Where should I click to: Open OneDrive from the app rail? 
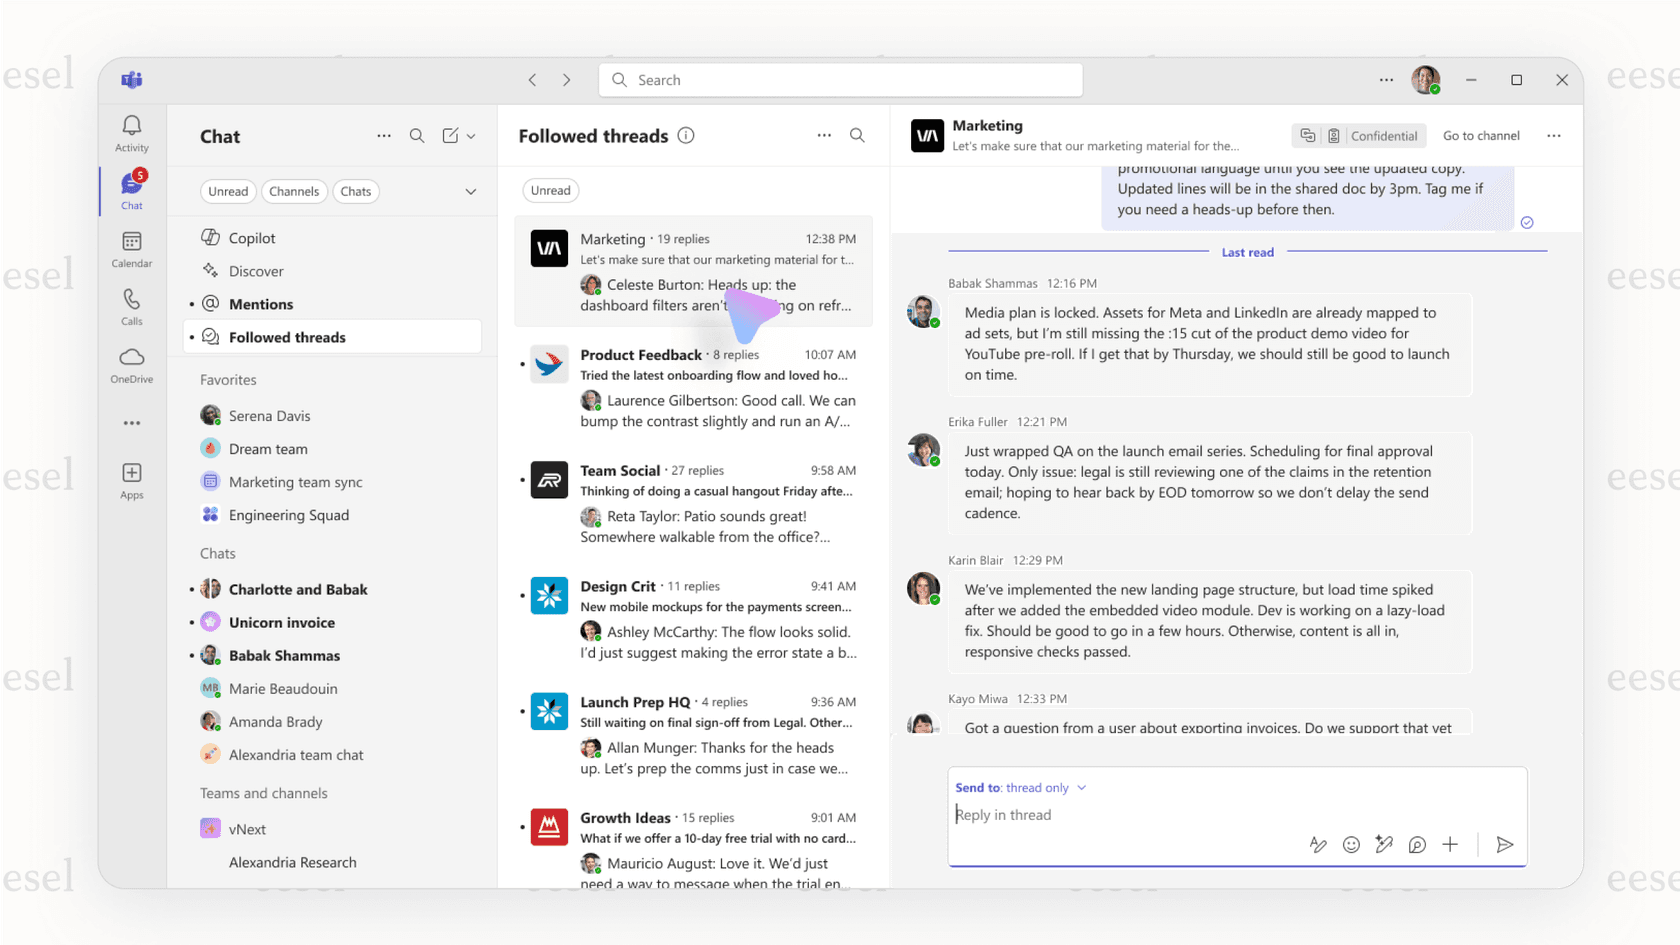(131, 364)
